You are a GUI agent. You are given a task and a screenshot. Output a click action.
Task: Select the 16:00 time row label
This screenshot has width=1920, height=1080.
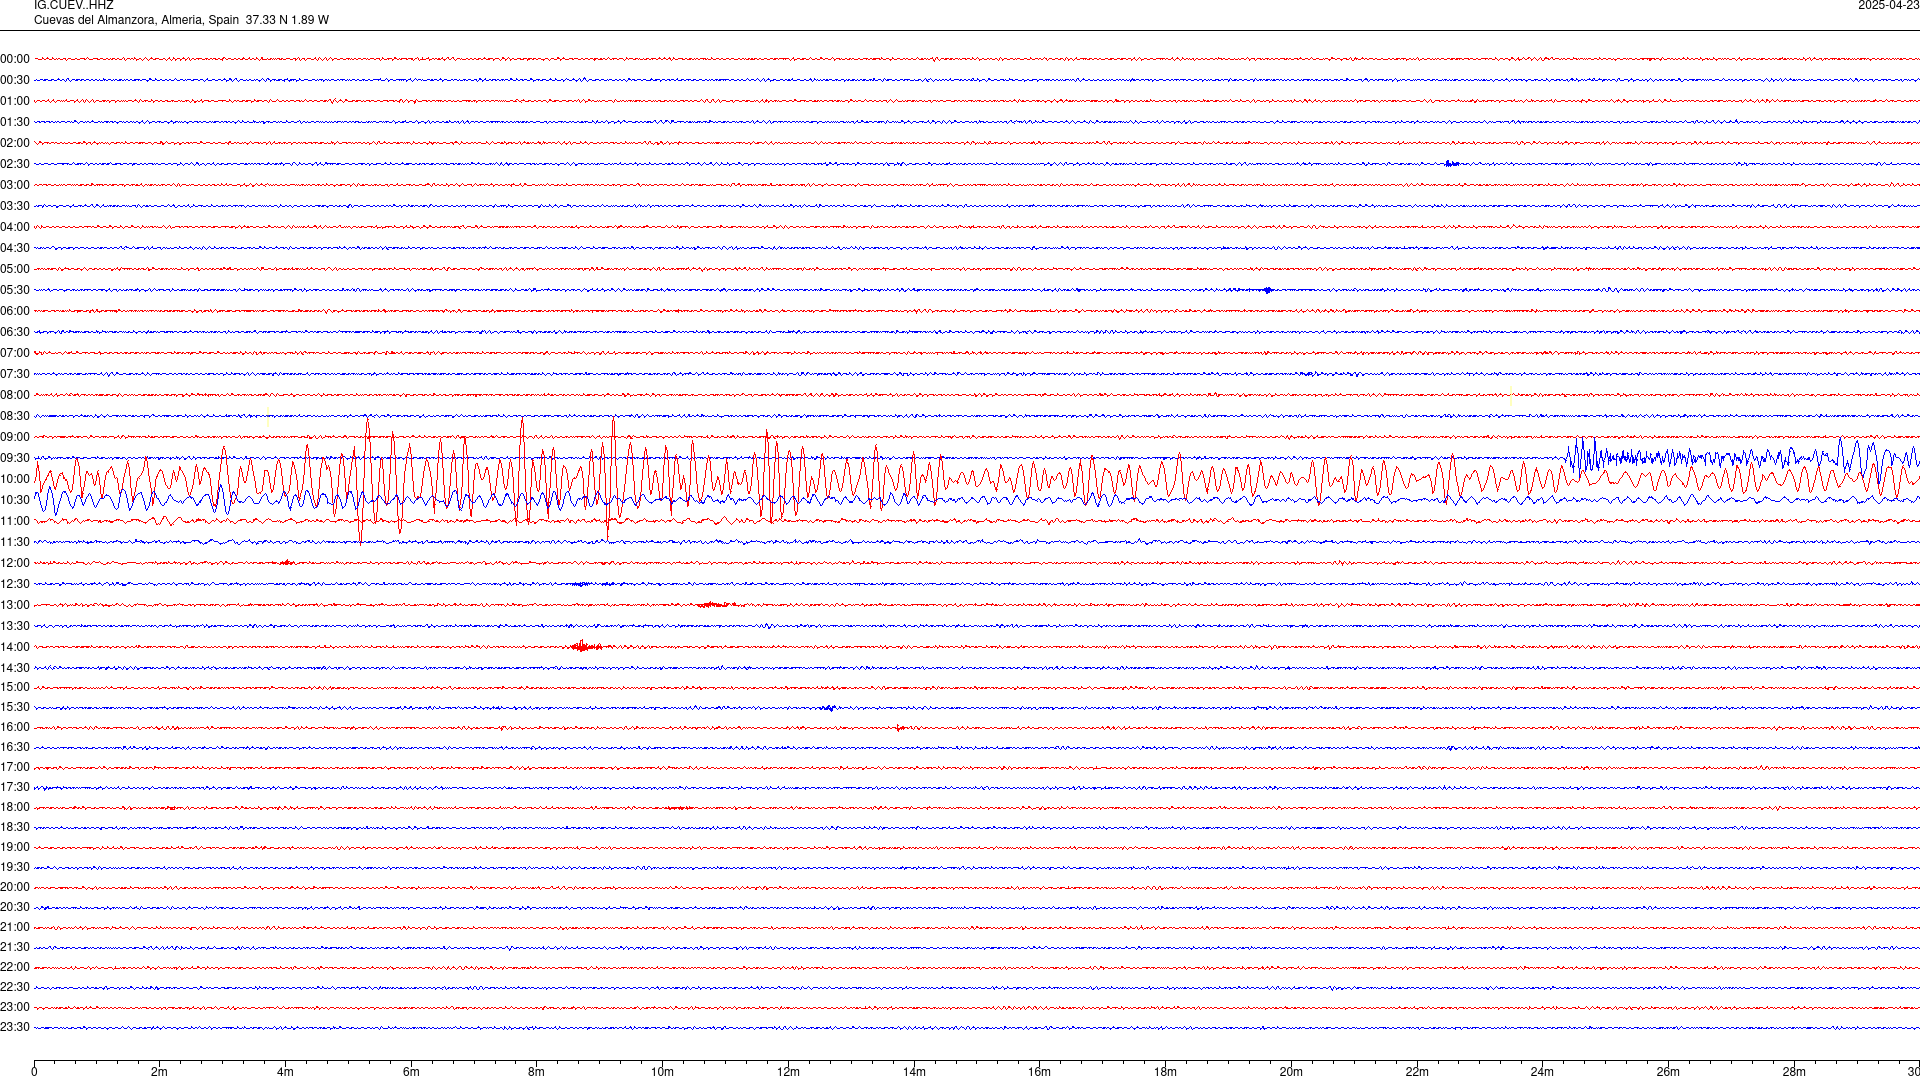[x=15, y=727]
